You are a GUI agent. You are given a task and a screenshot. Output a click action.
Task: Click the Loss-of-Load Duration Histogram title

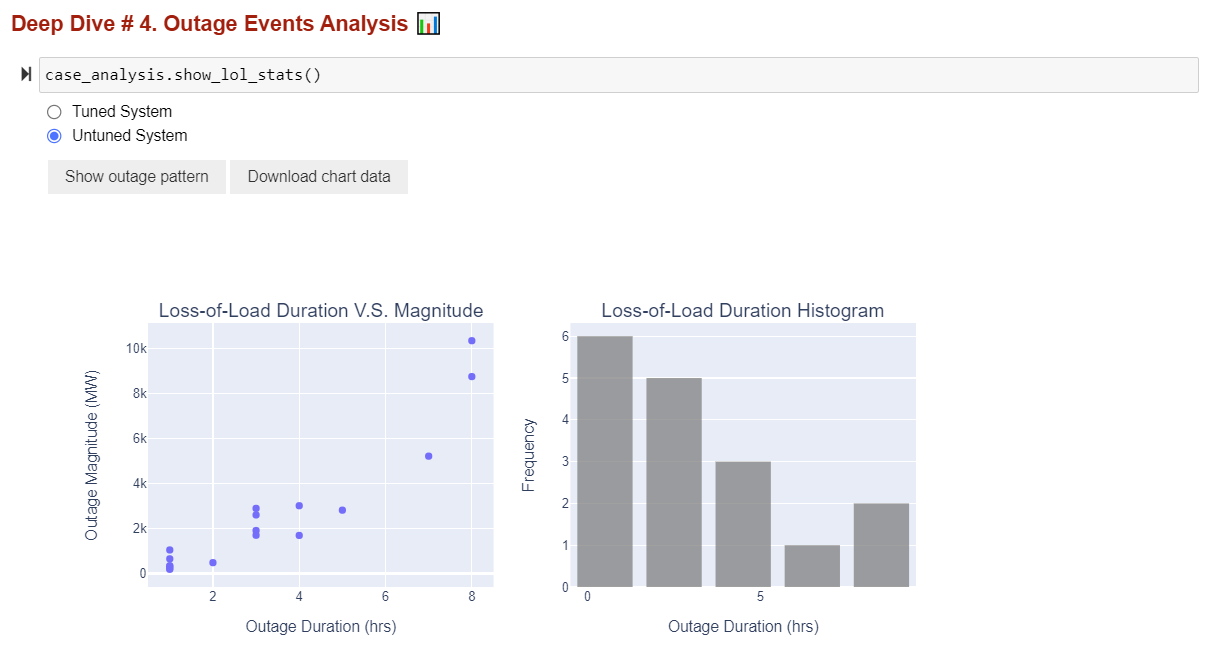[743, 311]
